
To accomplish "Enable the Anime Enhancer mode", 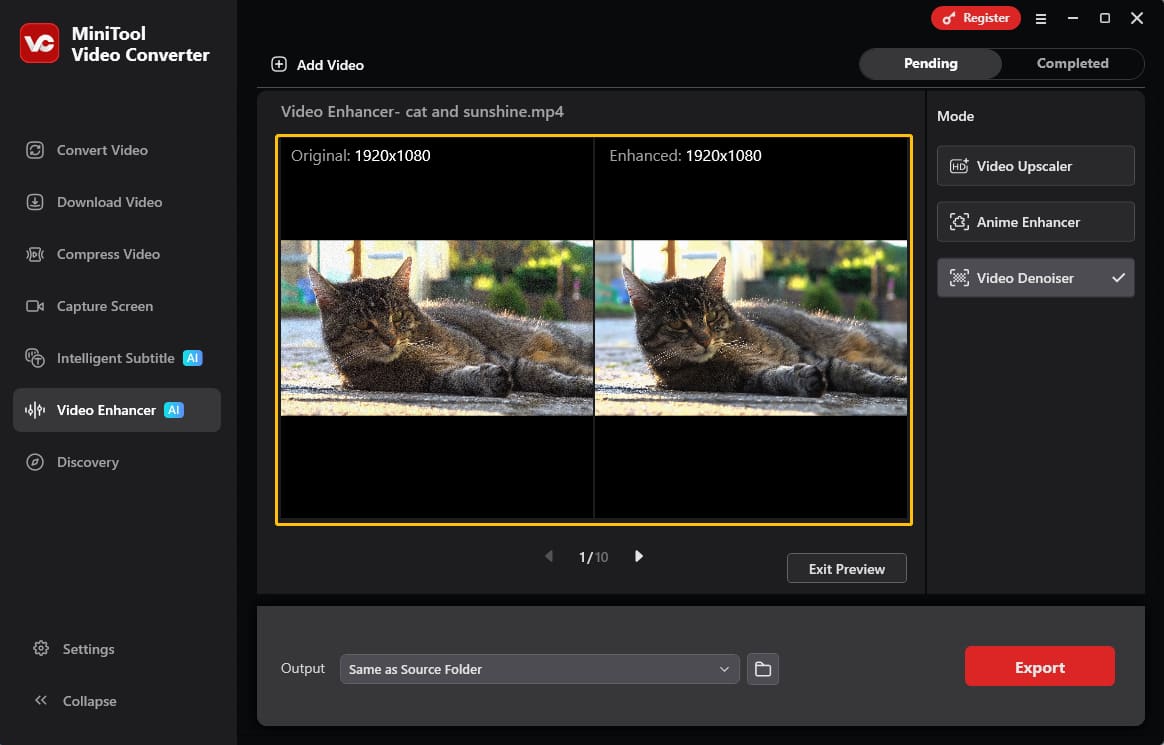I will [1035, 221].
